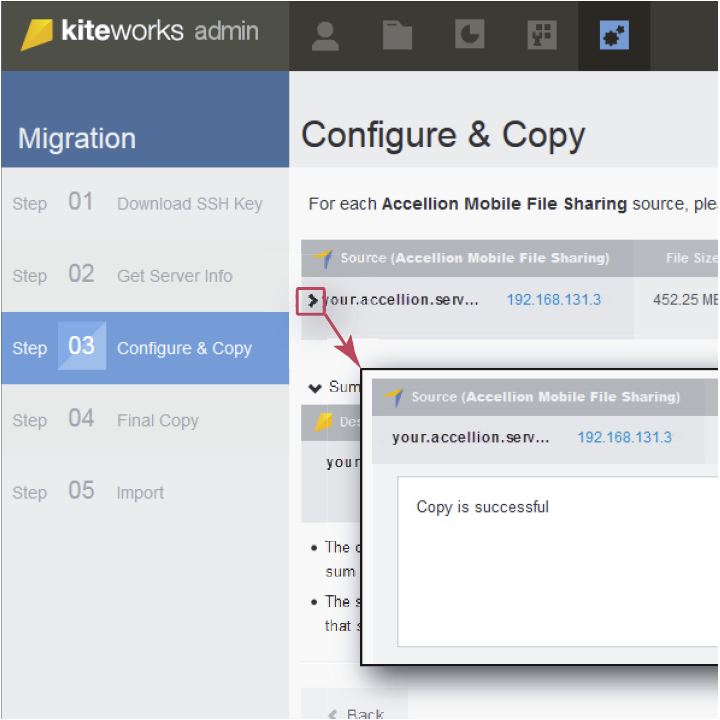Click the kiteworks admin logo
The width and height of the screenshot is (720, 720).
140,33
